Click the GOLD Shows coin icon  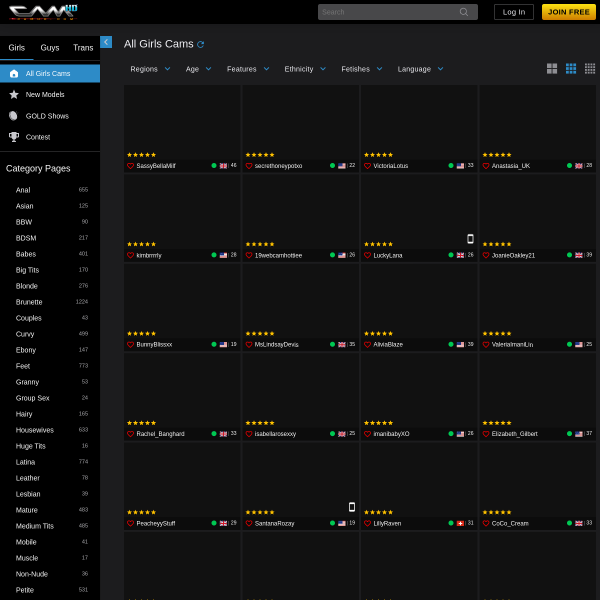13,116
